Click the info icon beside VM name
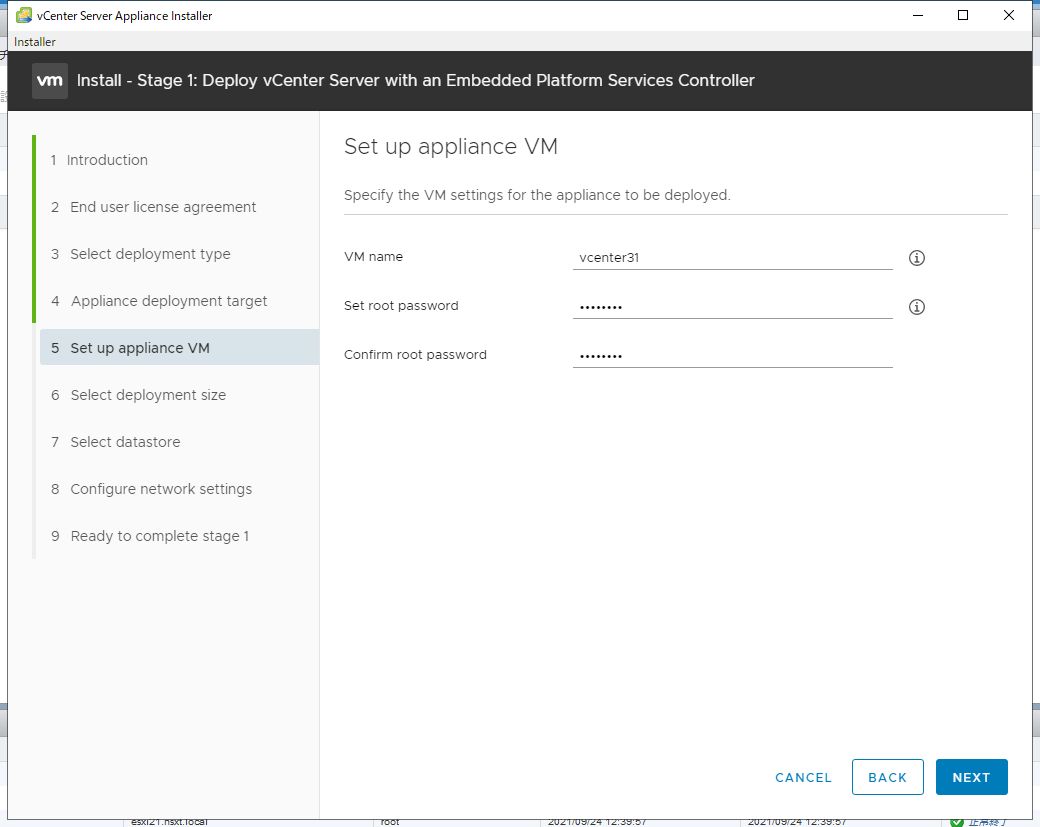1040x827 pixels. click(x=917, y=258)
